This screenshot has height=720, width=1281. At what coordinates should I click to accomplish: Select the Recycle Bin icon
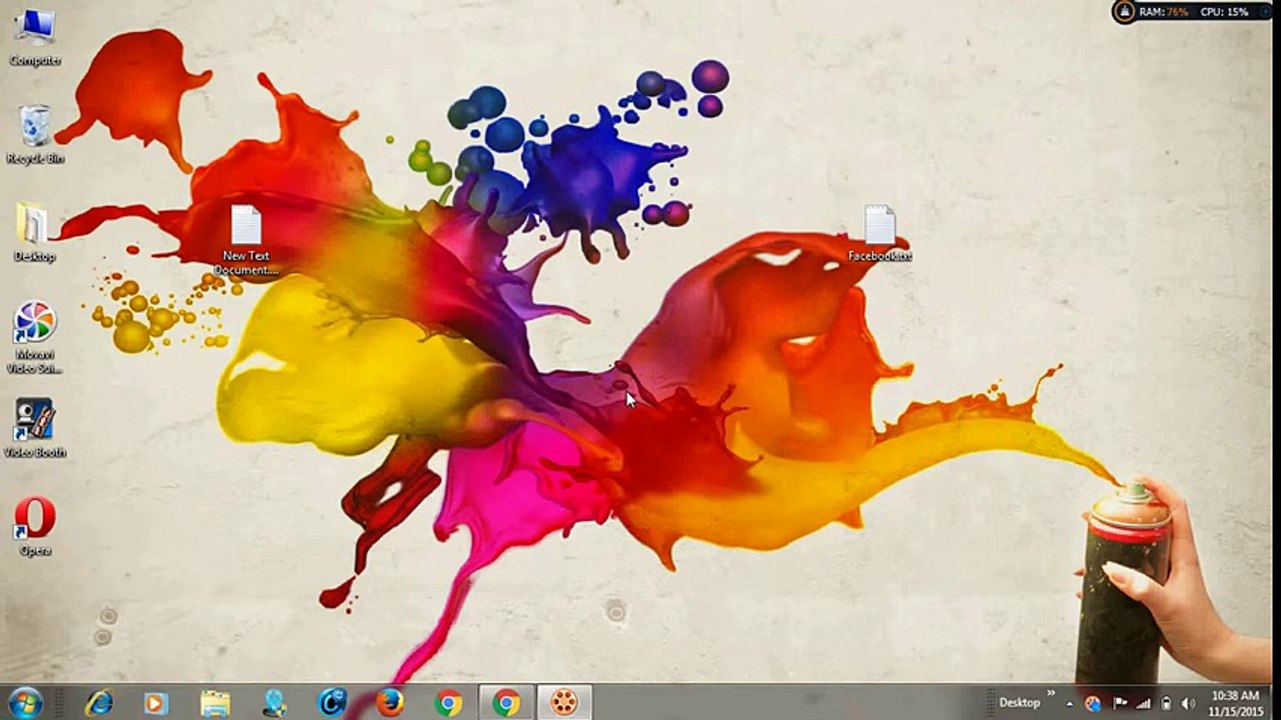point(35,128)
